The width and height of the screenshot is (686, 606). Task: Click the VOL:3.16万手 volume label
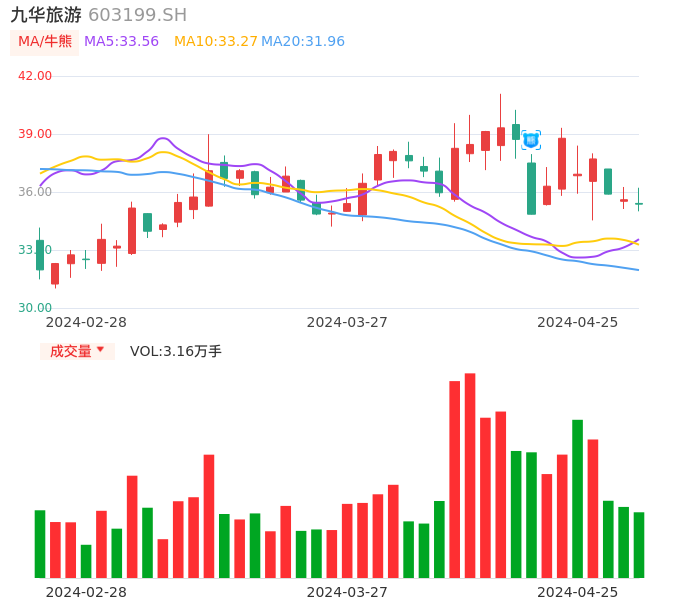tap(176, 351)
